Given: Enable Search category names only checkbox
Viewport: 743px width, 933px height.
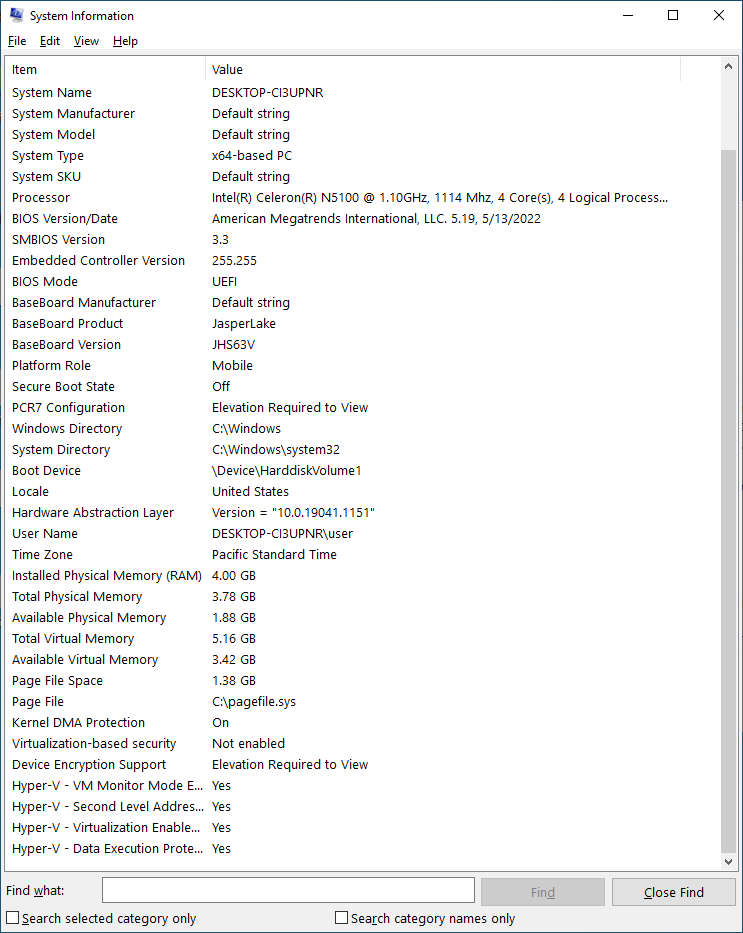Looking at the screenshot, I should pos(342,918).
